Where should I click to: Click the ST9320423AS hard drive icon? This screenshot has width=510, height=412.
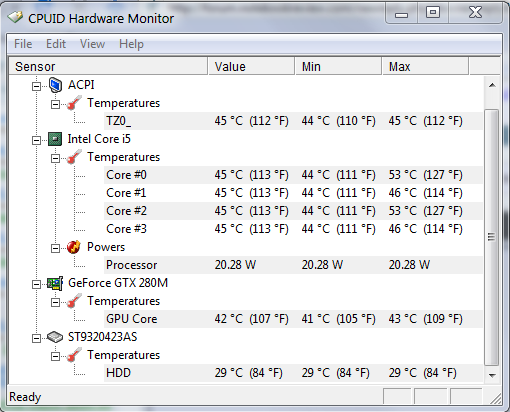point(55,337)
